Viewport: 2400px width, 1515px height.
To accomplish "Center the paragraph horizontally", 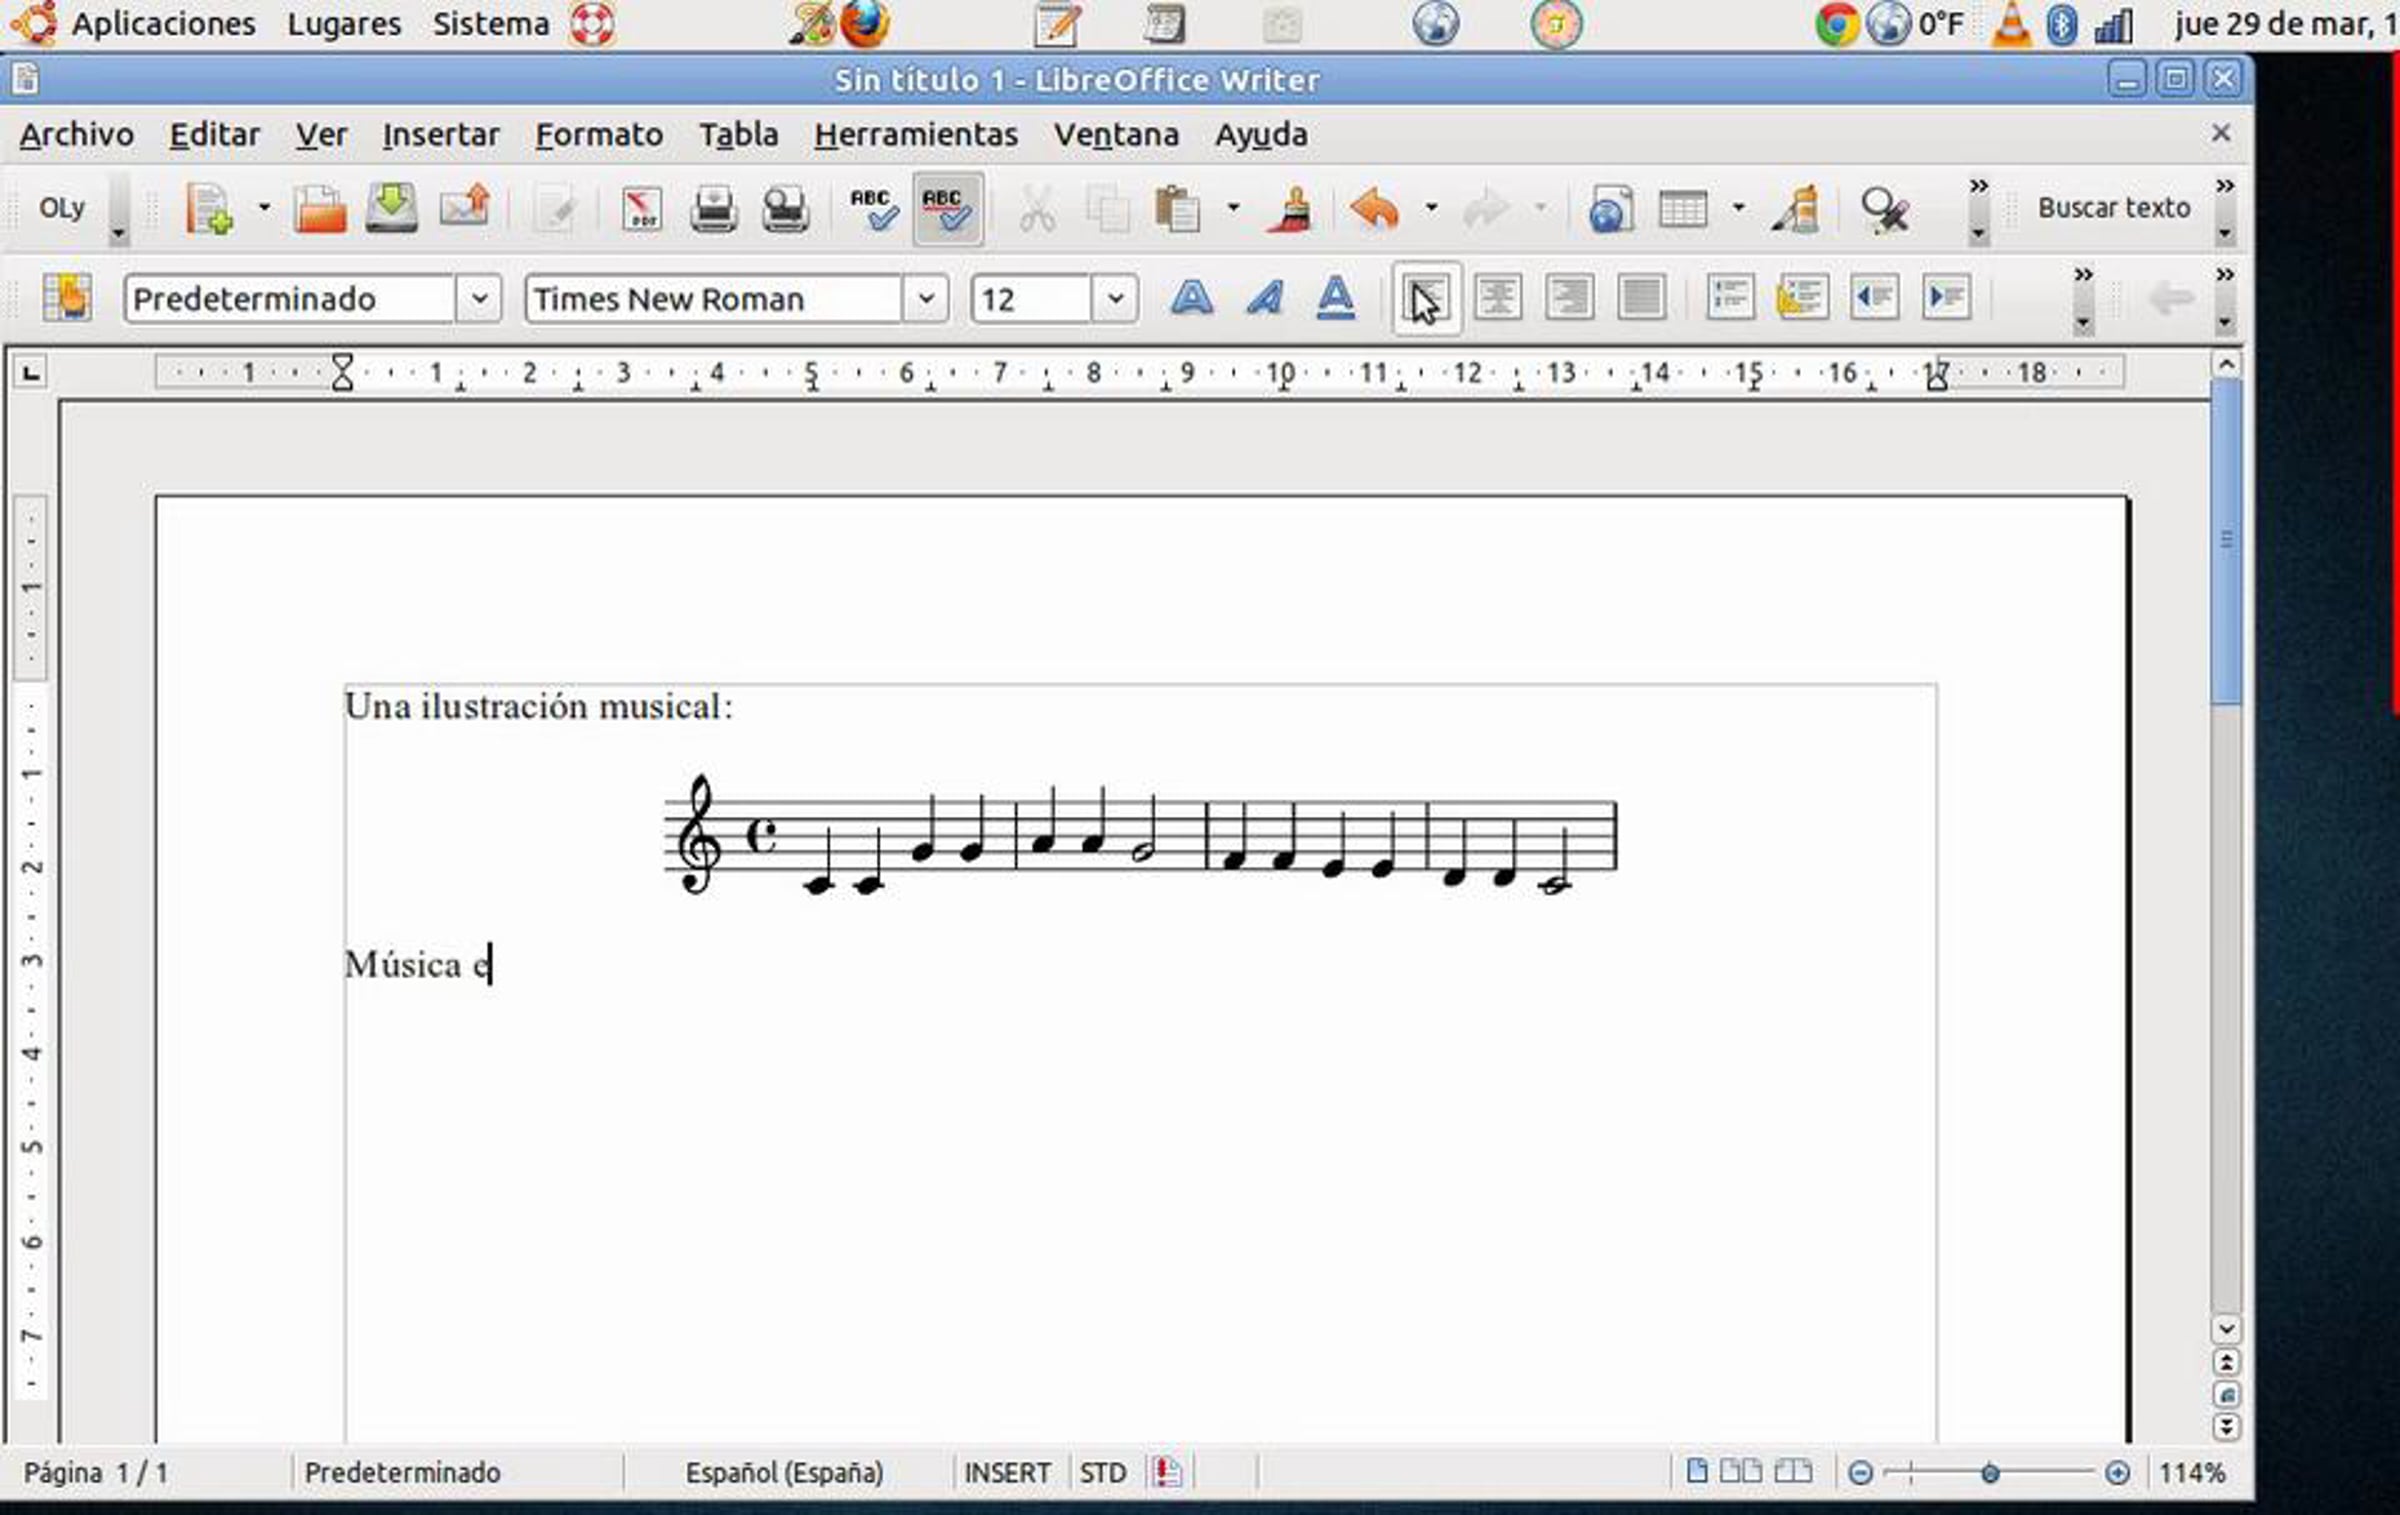I will coord(1498,297).
